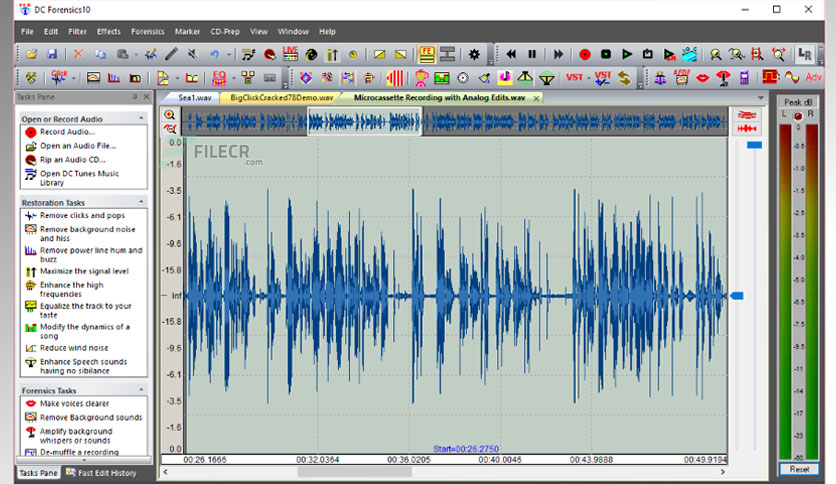This screenshot has width=836, height=484.
Task: Click the music notes DC Tunes icon
Action: (x=248, y=54)
